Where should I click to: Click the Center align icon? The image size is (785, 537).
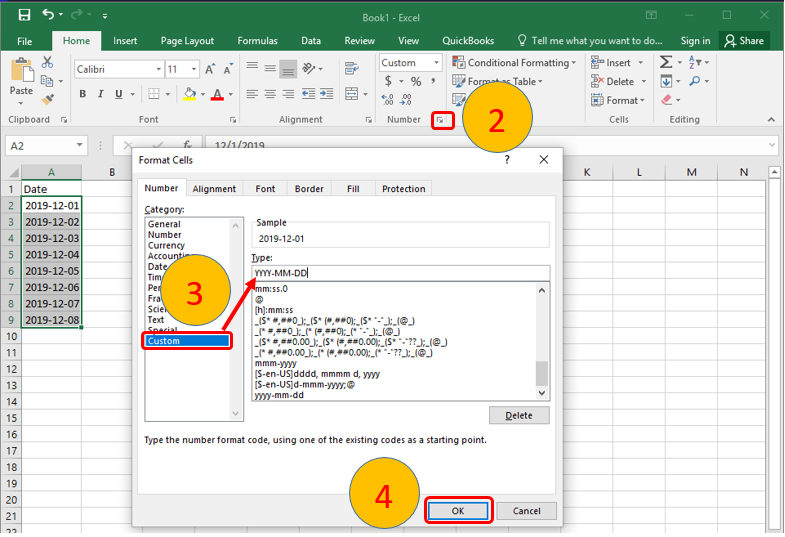point(270,94)
